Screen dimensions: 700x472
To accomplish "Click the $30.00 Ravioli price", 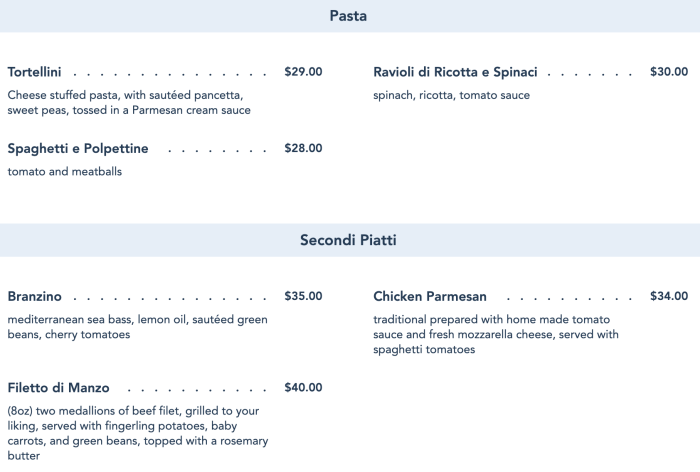I will [668, 72].
